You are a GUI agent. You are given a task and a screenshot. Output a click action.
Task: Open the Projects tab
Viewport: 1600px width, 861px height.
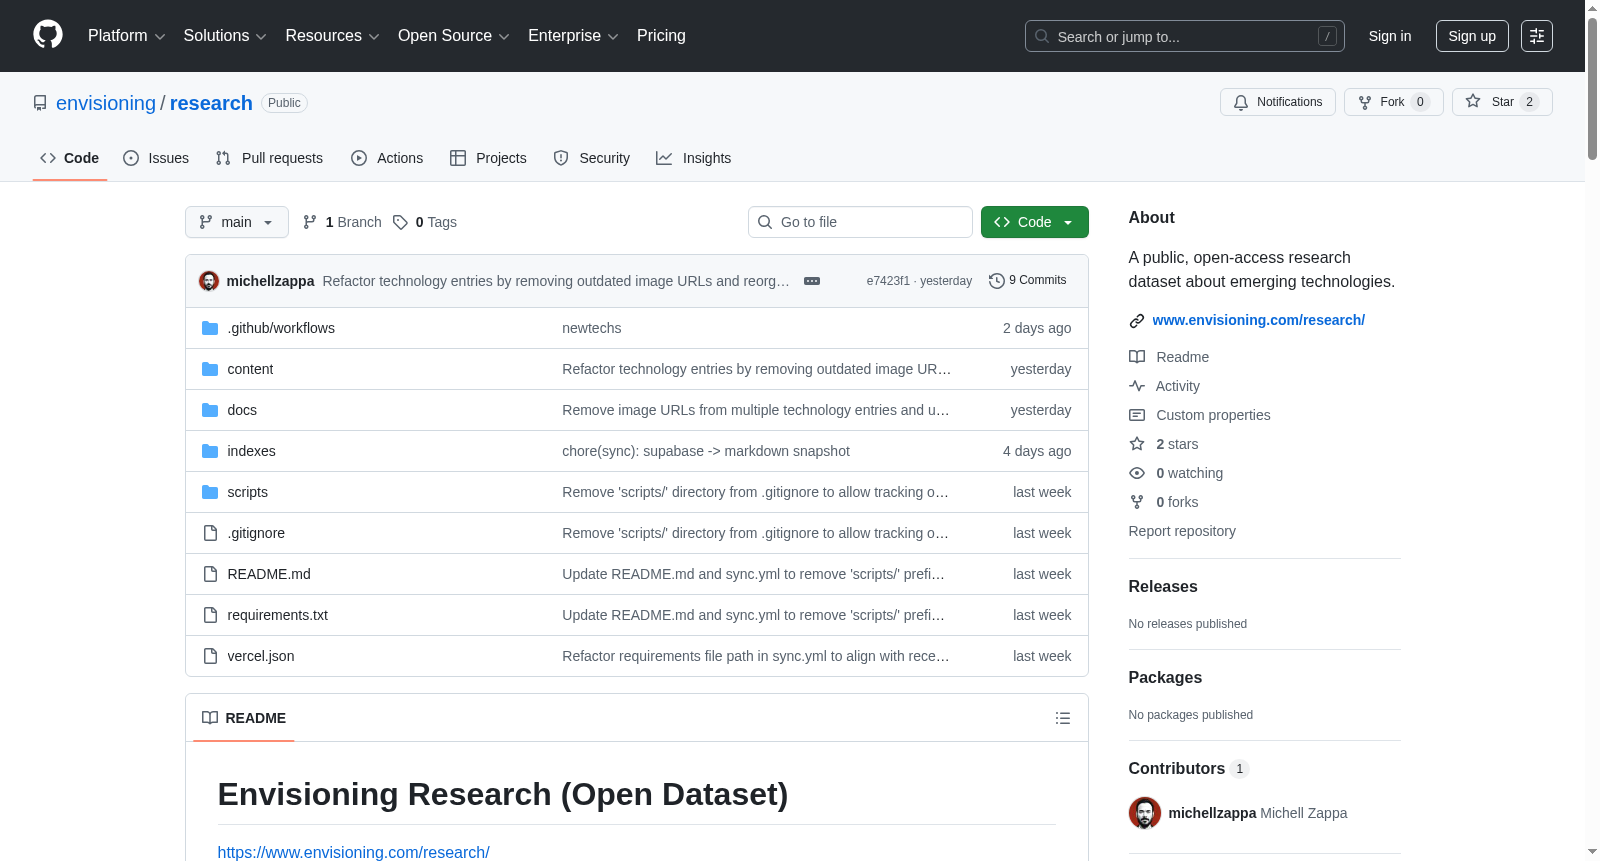(488, 158)
